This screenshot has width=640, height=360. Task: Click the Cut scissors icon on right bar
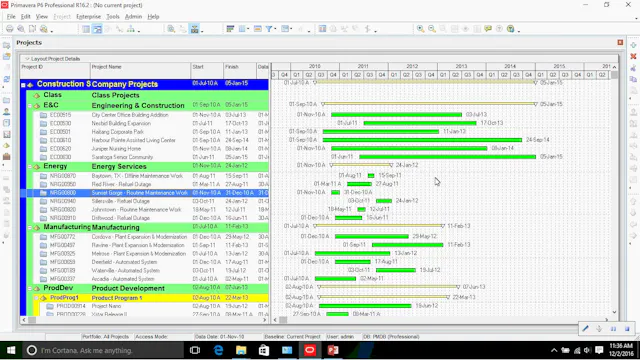[633, 68]
